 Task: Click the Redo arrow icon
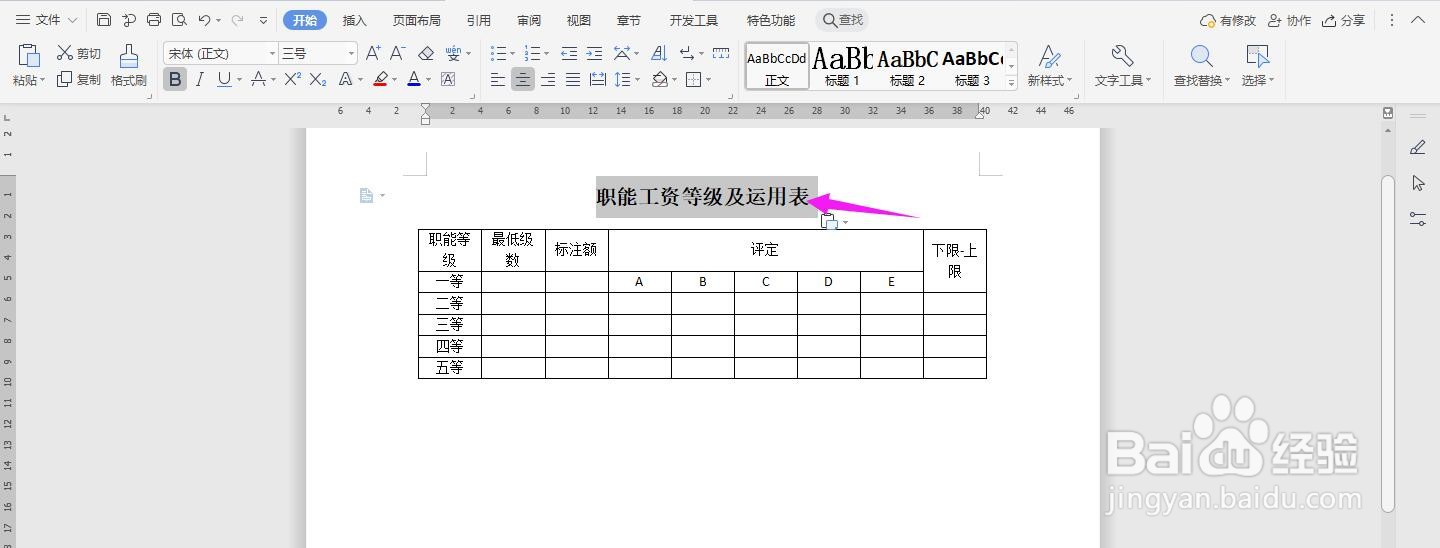[237, 20]
